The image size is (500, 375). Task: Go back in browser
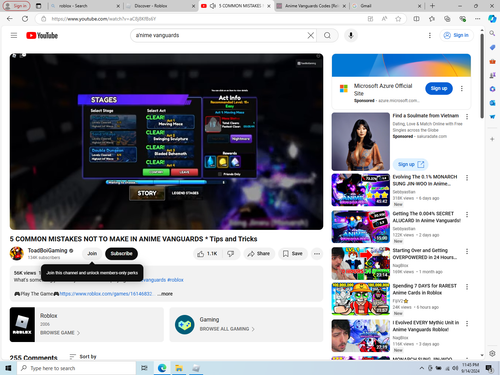pyautogui.click(x=10, y=19)
